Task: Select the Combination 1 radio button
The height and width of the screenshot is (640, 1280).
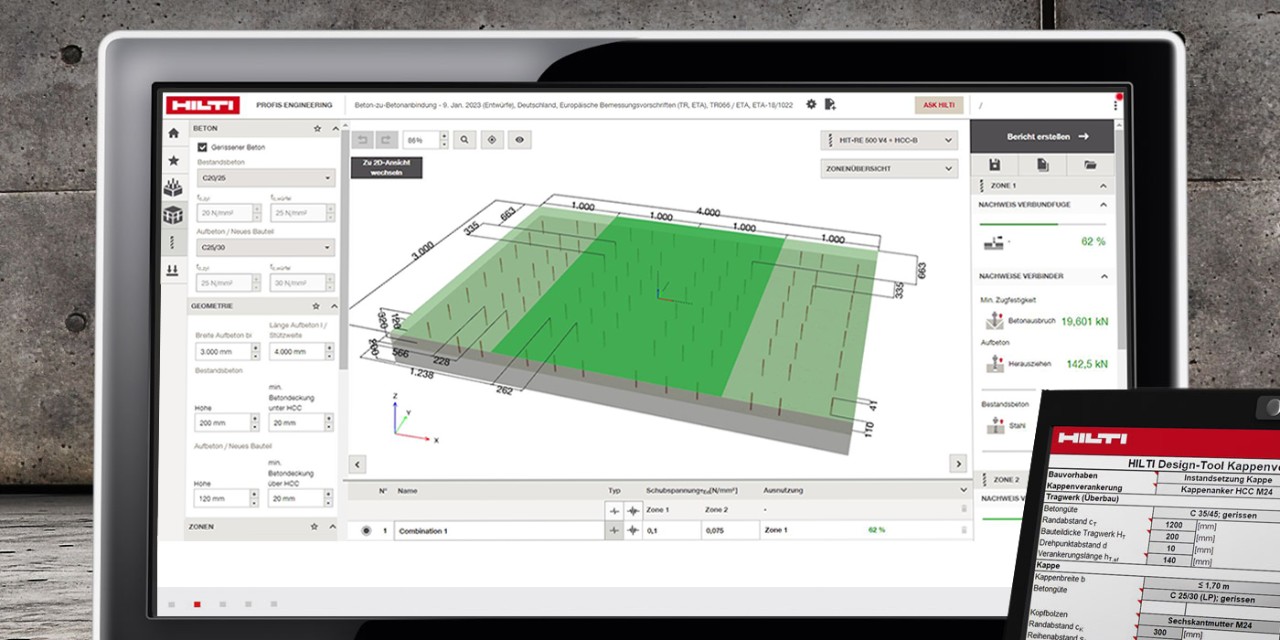Action: [x=365, y=530]
